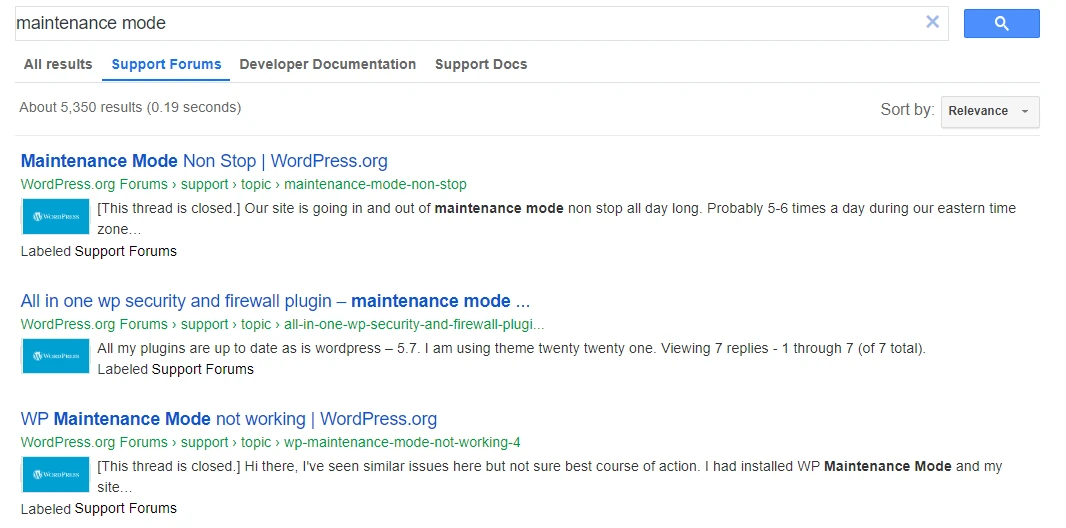Click the "About 5,350 results" count text
This screenshot has width=1066, height=528.
click(x=130, y=107)
